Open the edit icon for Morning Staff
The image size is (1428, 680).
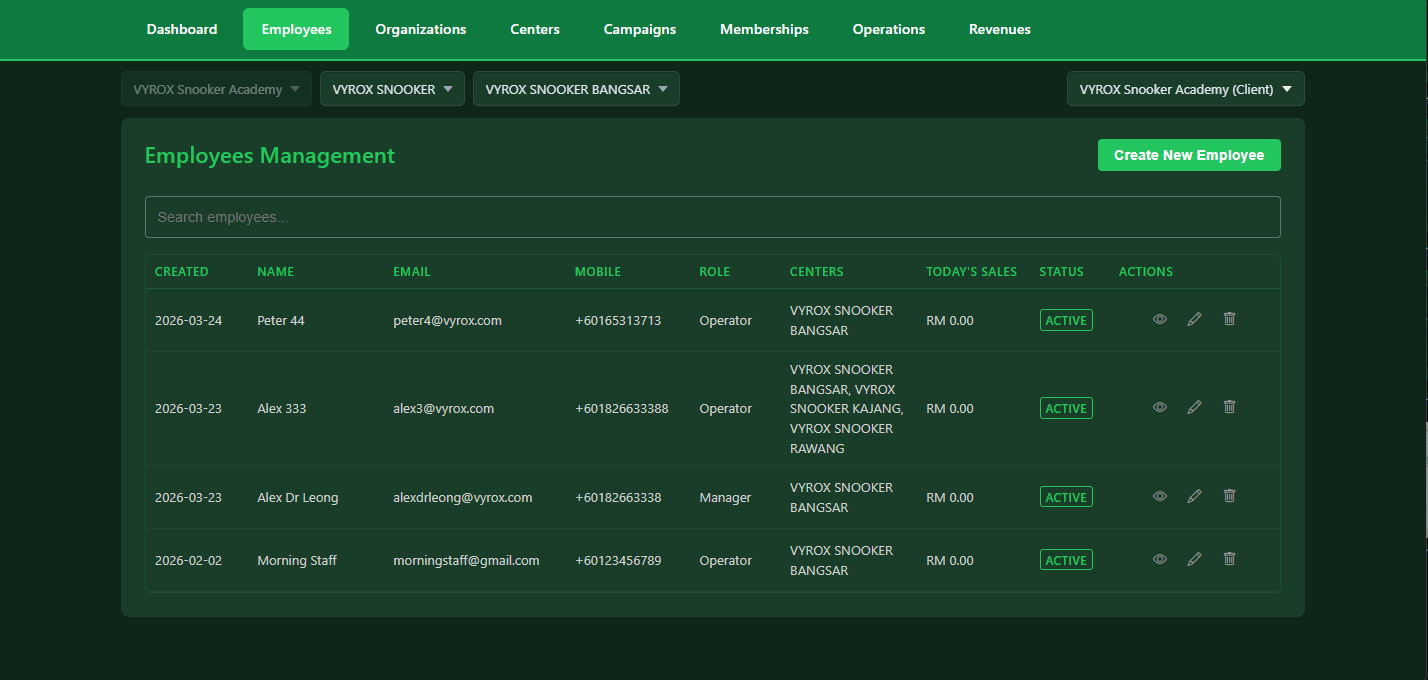[1194, 559]
